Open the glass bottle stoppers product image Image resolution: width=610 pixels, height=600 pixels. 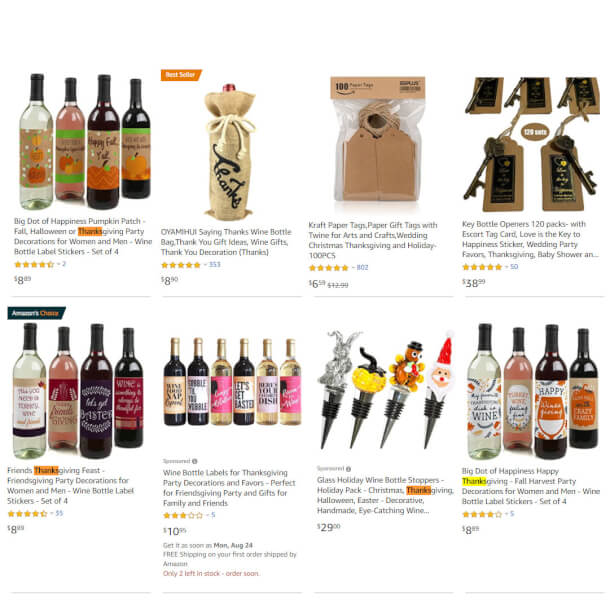[x=387, y=389]
